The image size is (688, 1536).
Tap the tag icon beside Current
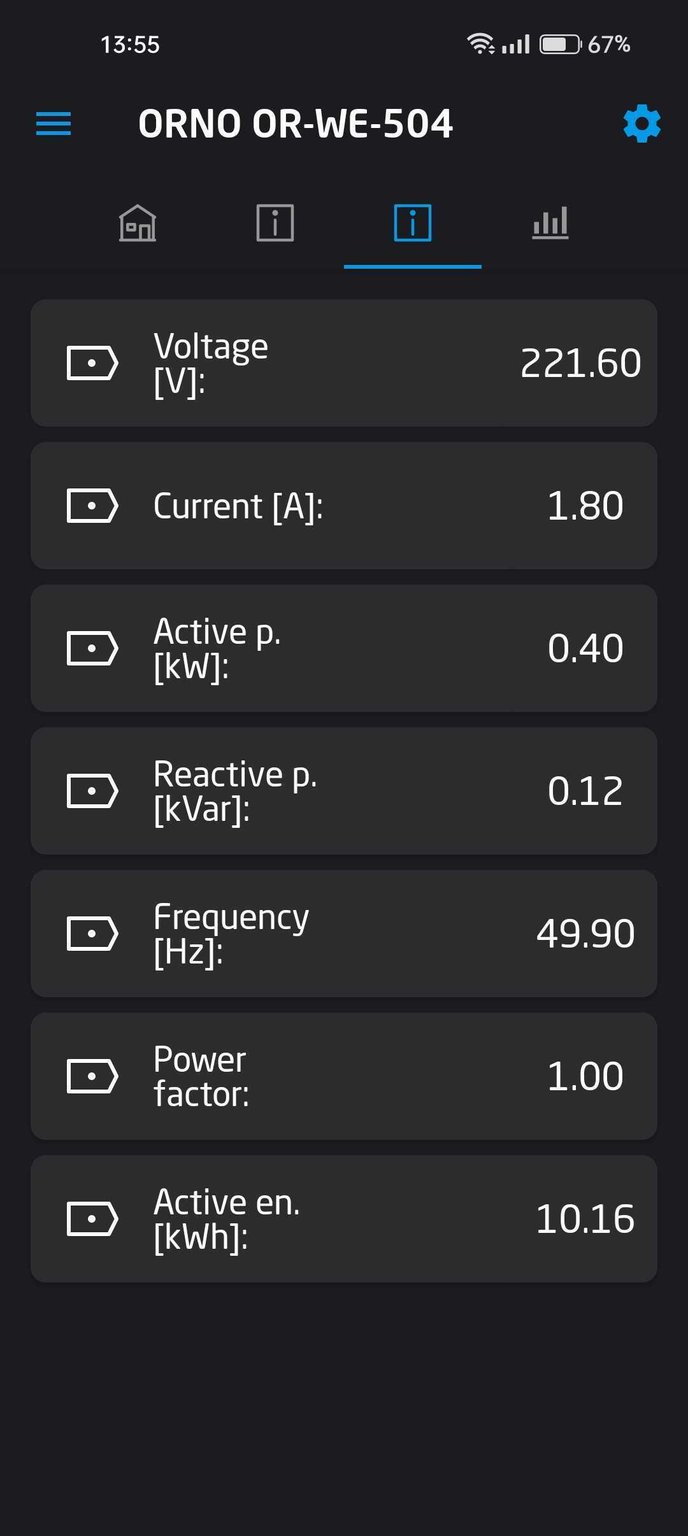click(x=92, y=506)
